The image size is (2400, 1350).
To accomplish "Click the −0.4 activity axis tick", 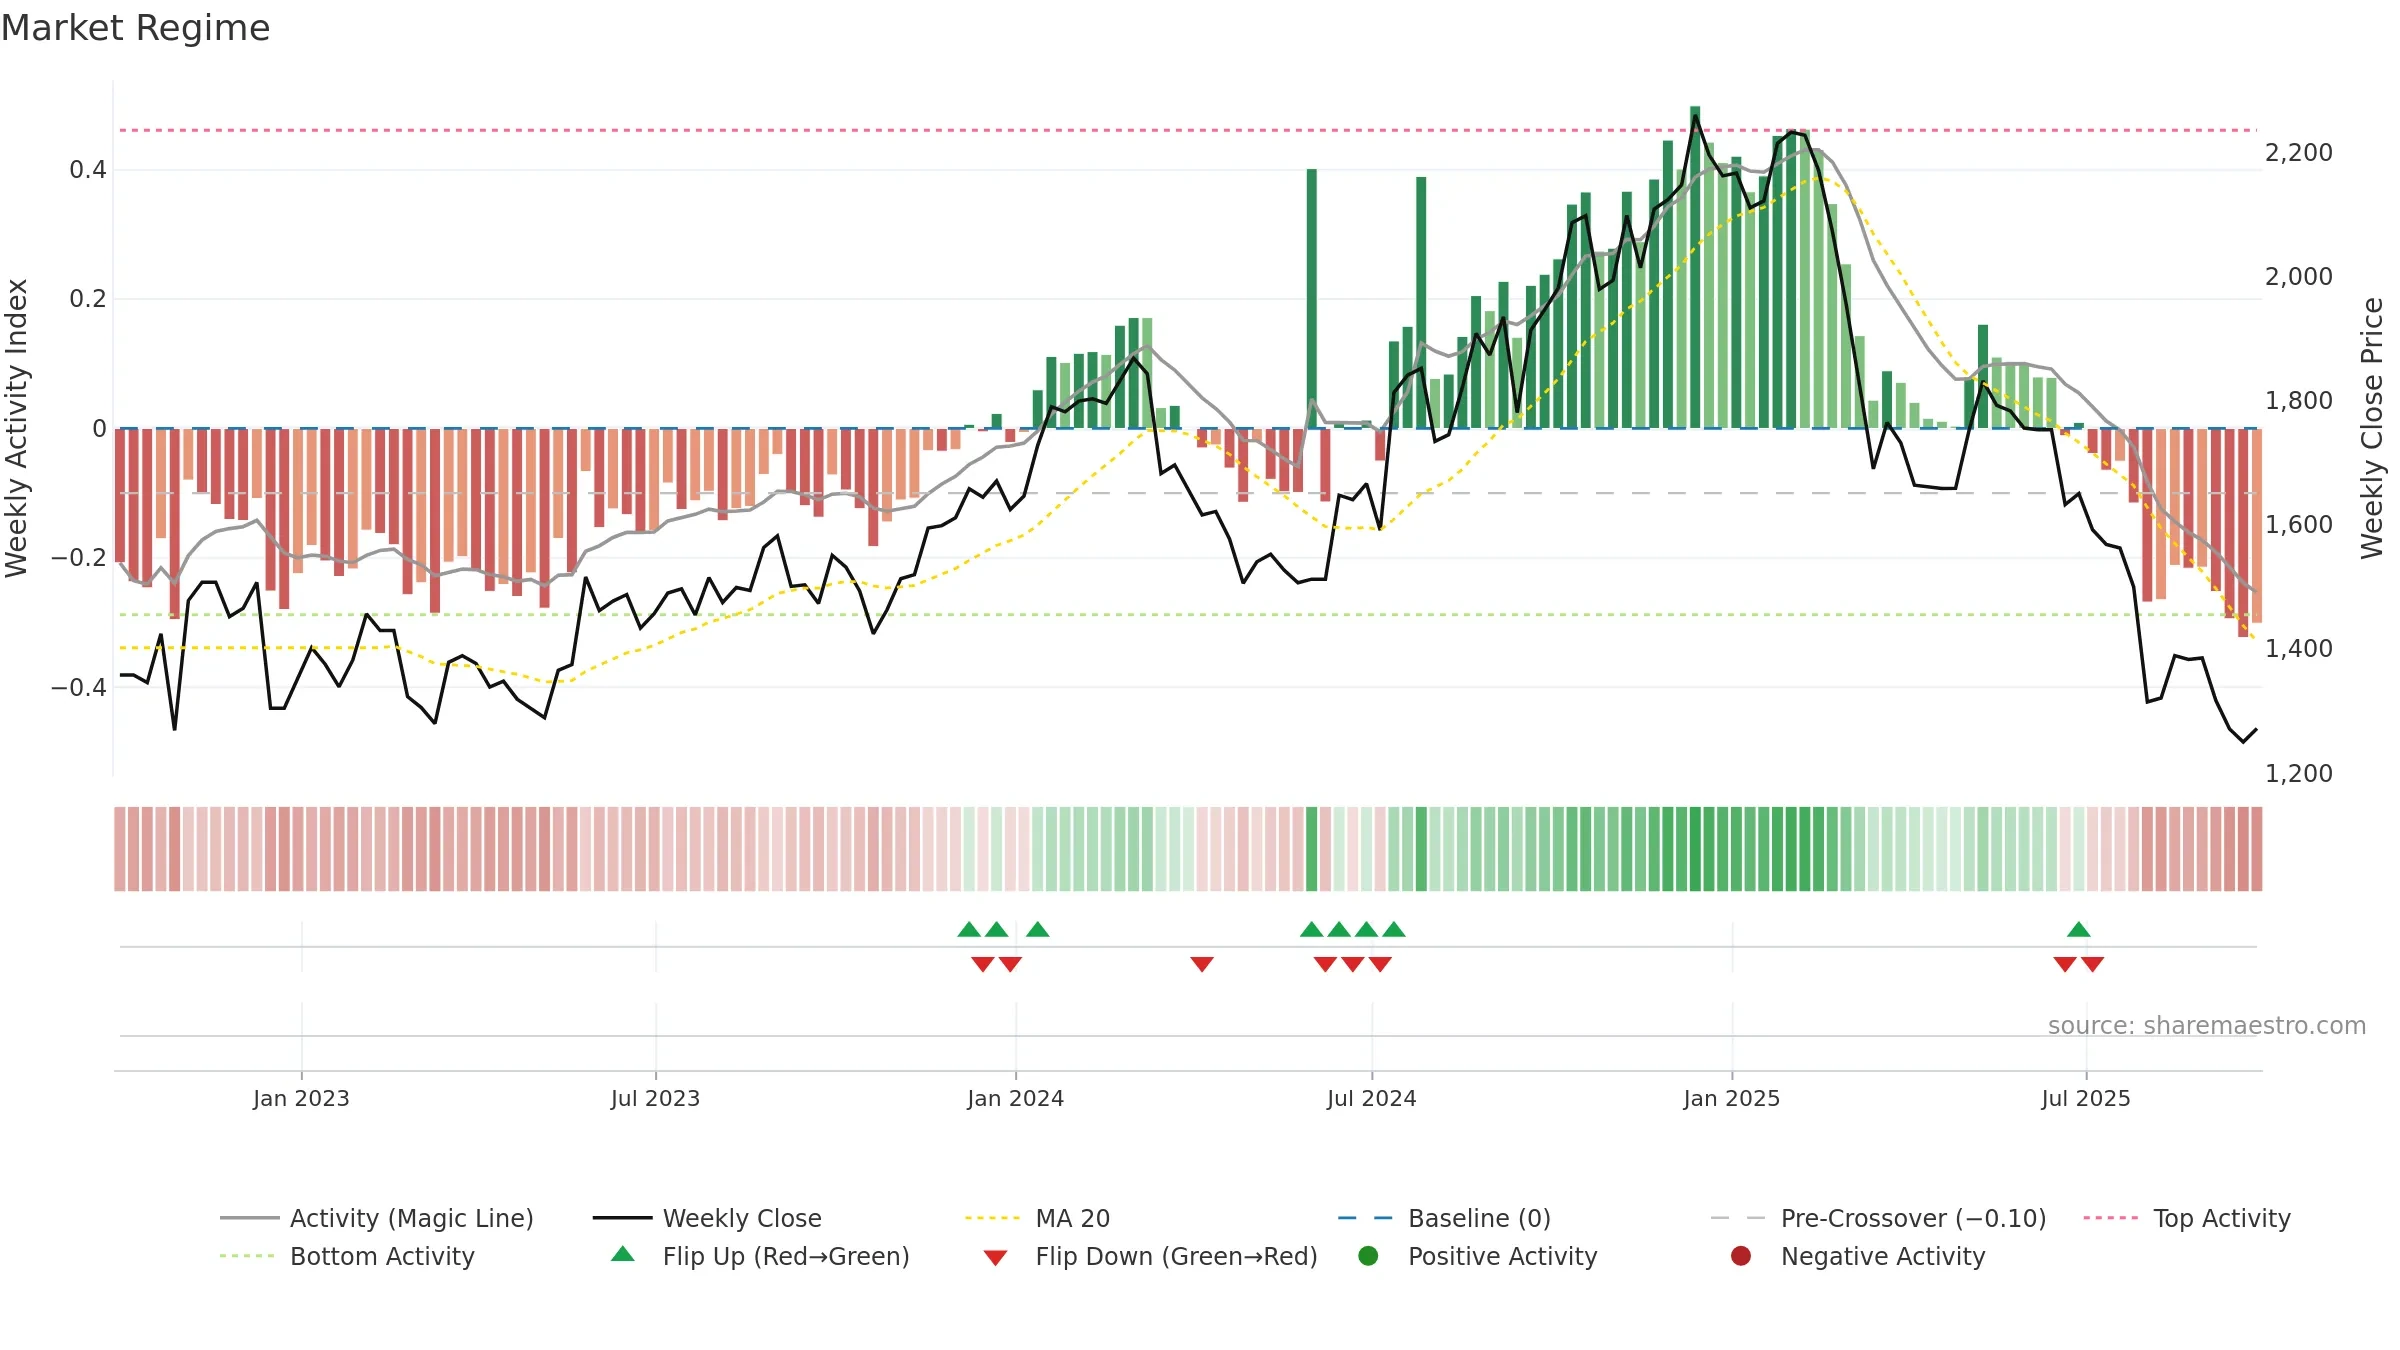I will [79, 687].
